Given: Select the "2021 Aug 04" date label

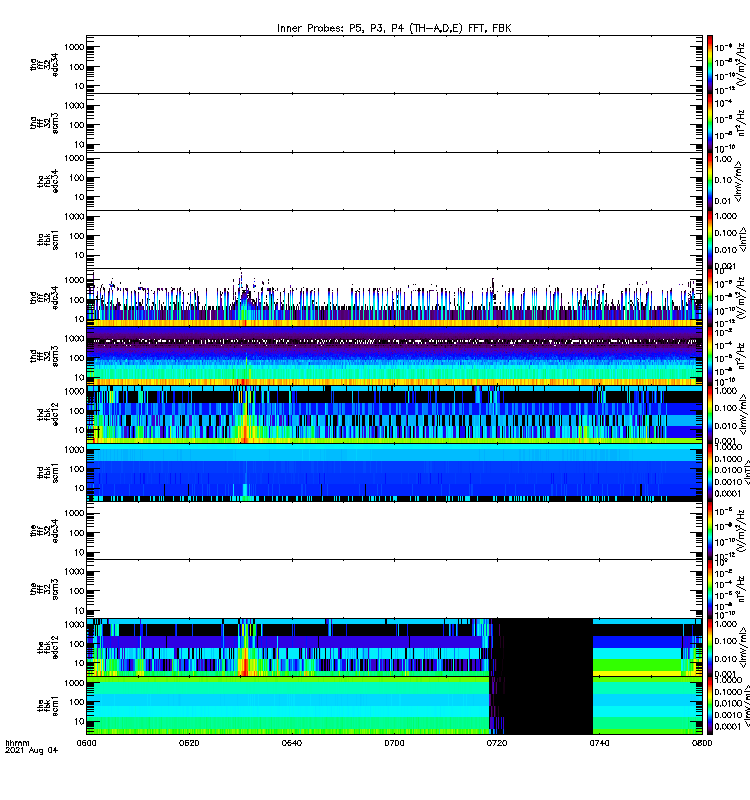Looking at the screenshot, I should [31, 750].
